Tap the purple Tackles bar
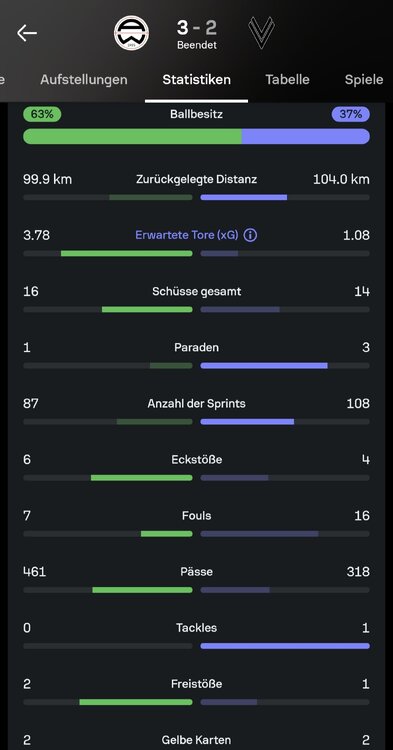This screenshot has height=750, width=393. tap(285, 646)
